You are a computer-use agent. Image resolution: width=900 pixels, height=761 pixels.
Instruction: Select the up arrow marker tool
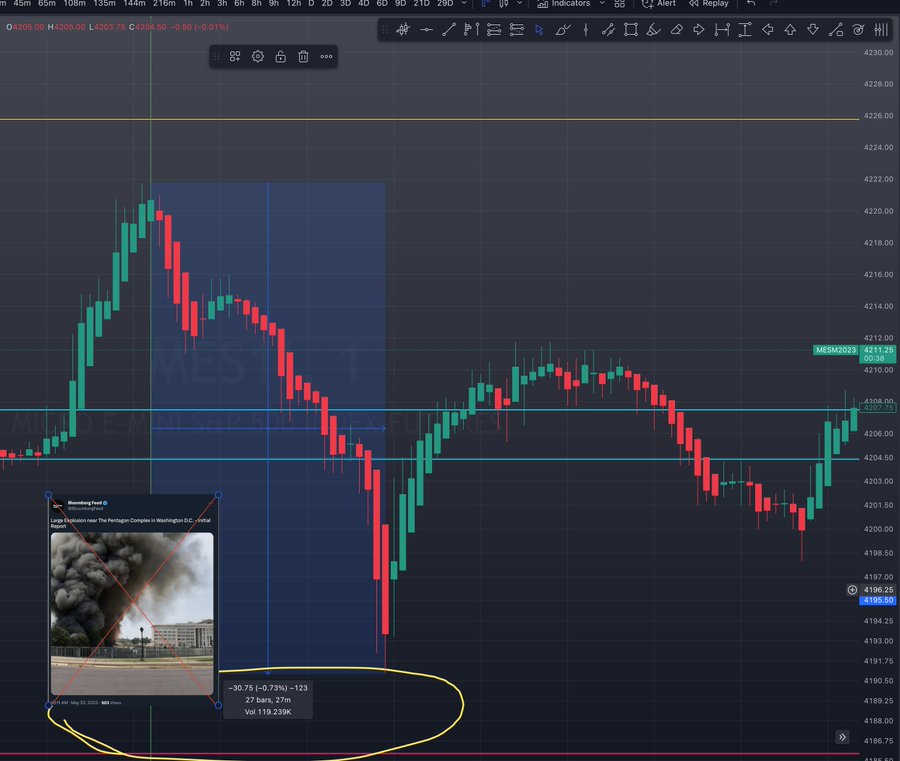(x=790, y=30)
